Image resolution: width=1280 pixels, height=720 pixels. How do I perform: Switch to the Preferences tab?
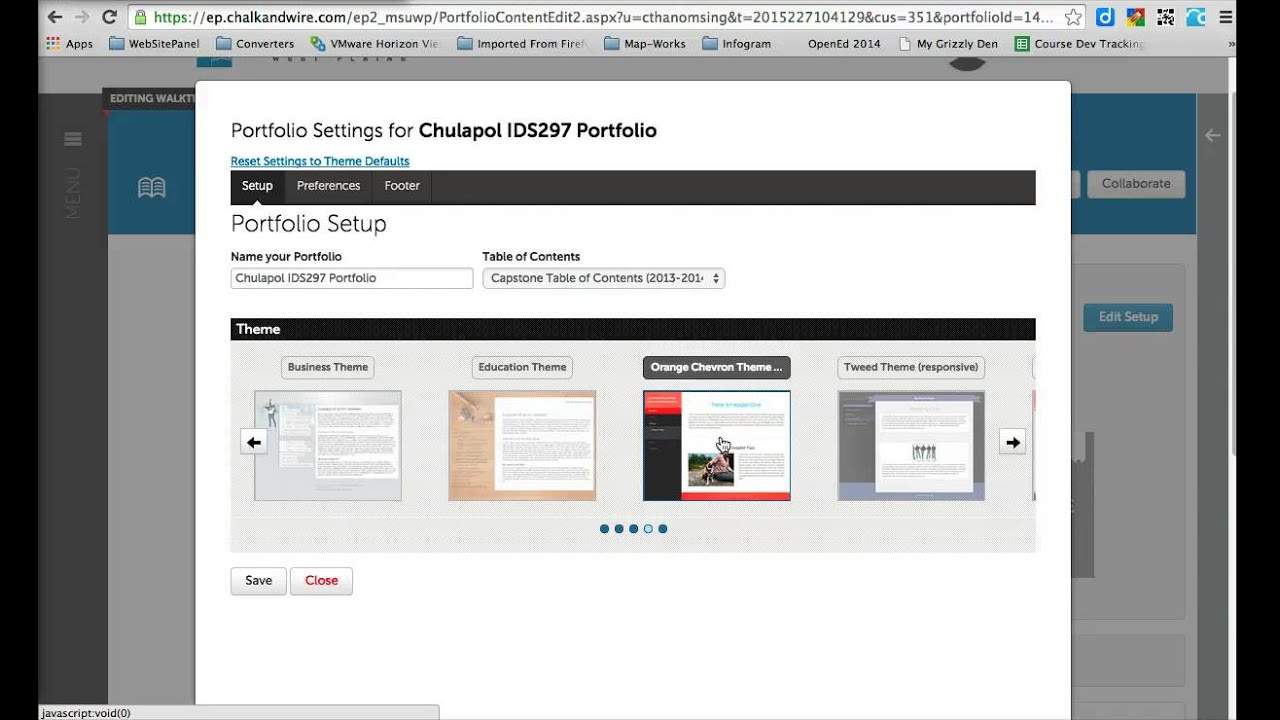click(x=328, y=186)
